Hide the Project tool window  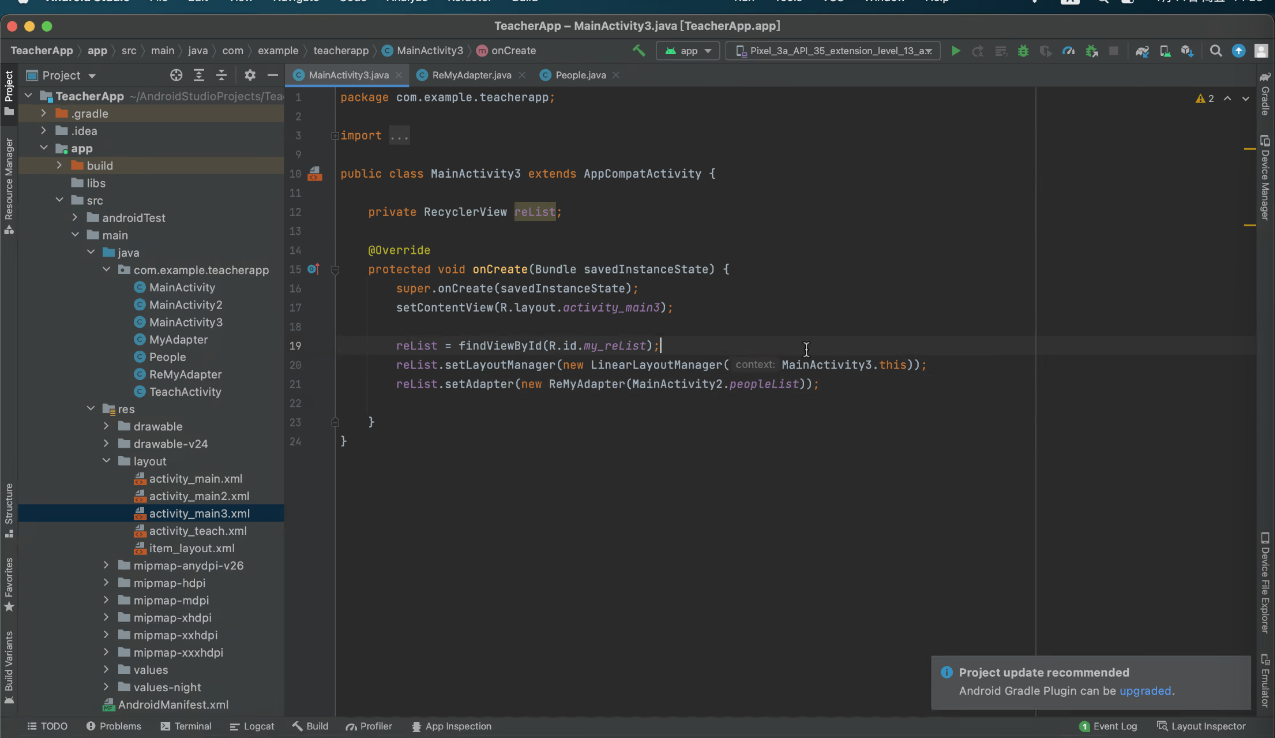coord(272,75)
